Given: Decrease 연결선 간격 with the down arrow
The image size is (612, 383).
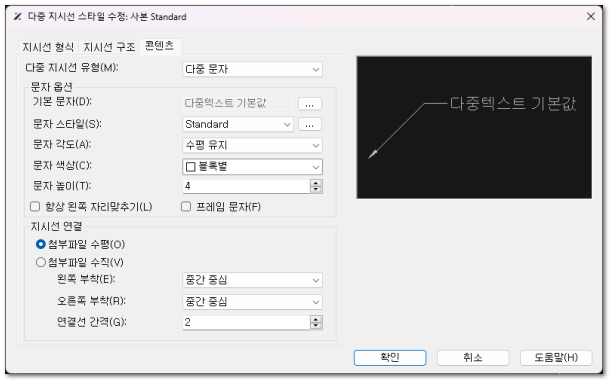Looking at the screenshot, I should [316, 326].
